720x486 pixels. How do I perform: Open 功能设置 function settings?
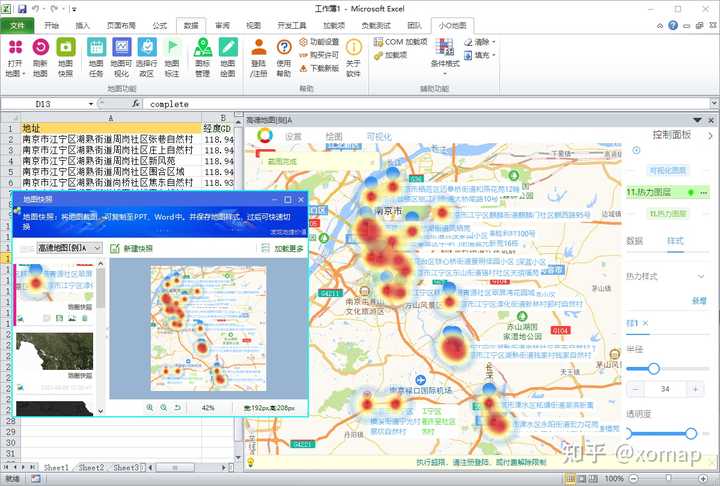tap(319, 42)
